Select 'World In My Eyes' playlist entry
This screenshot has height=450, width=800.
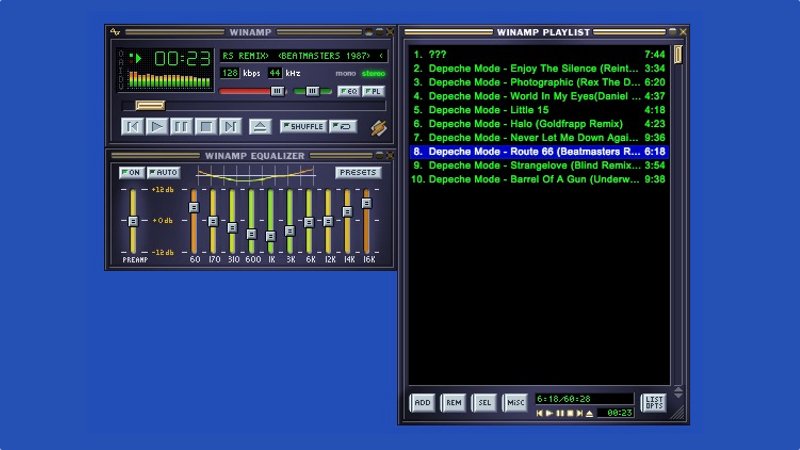coord(539,96)
